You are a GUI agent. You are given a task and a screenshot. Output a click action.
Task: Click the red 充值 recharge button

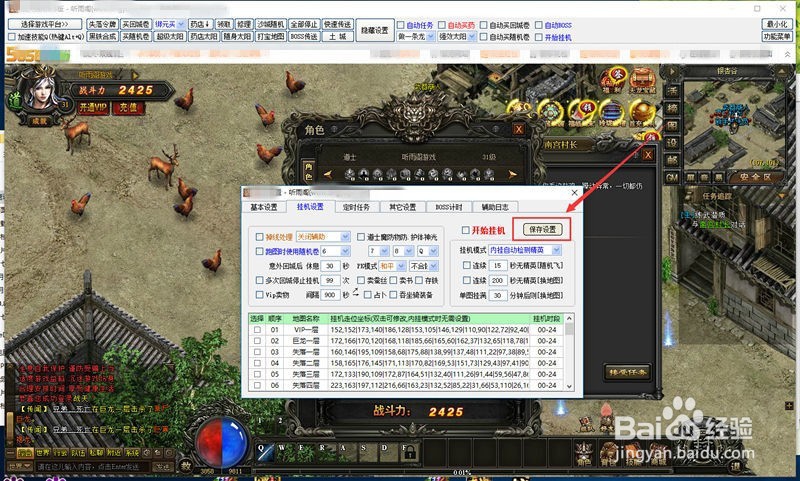pos(129,108)
